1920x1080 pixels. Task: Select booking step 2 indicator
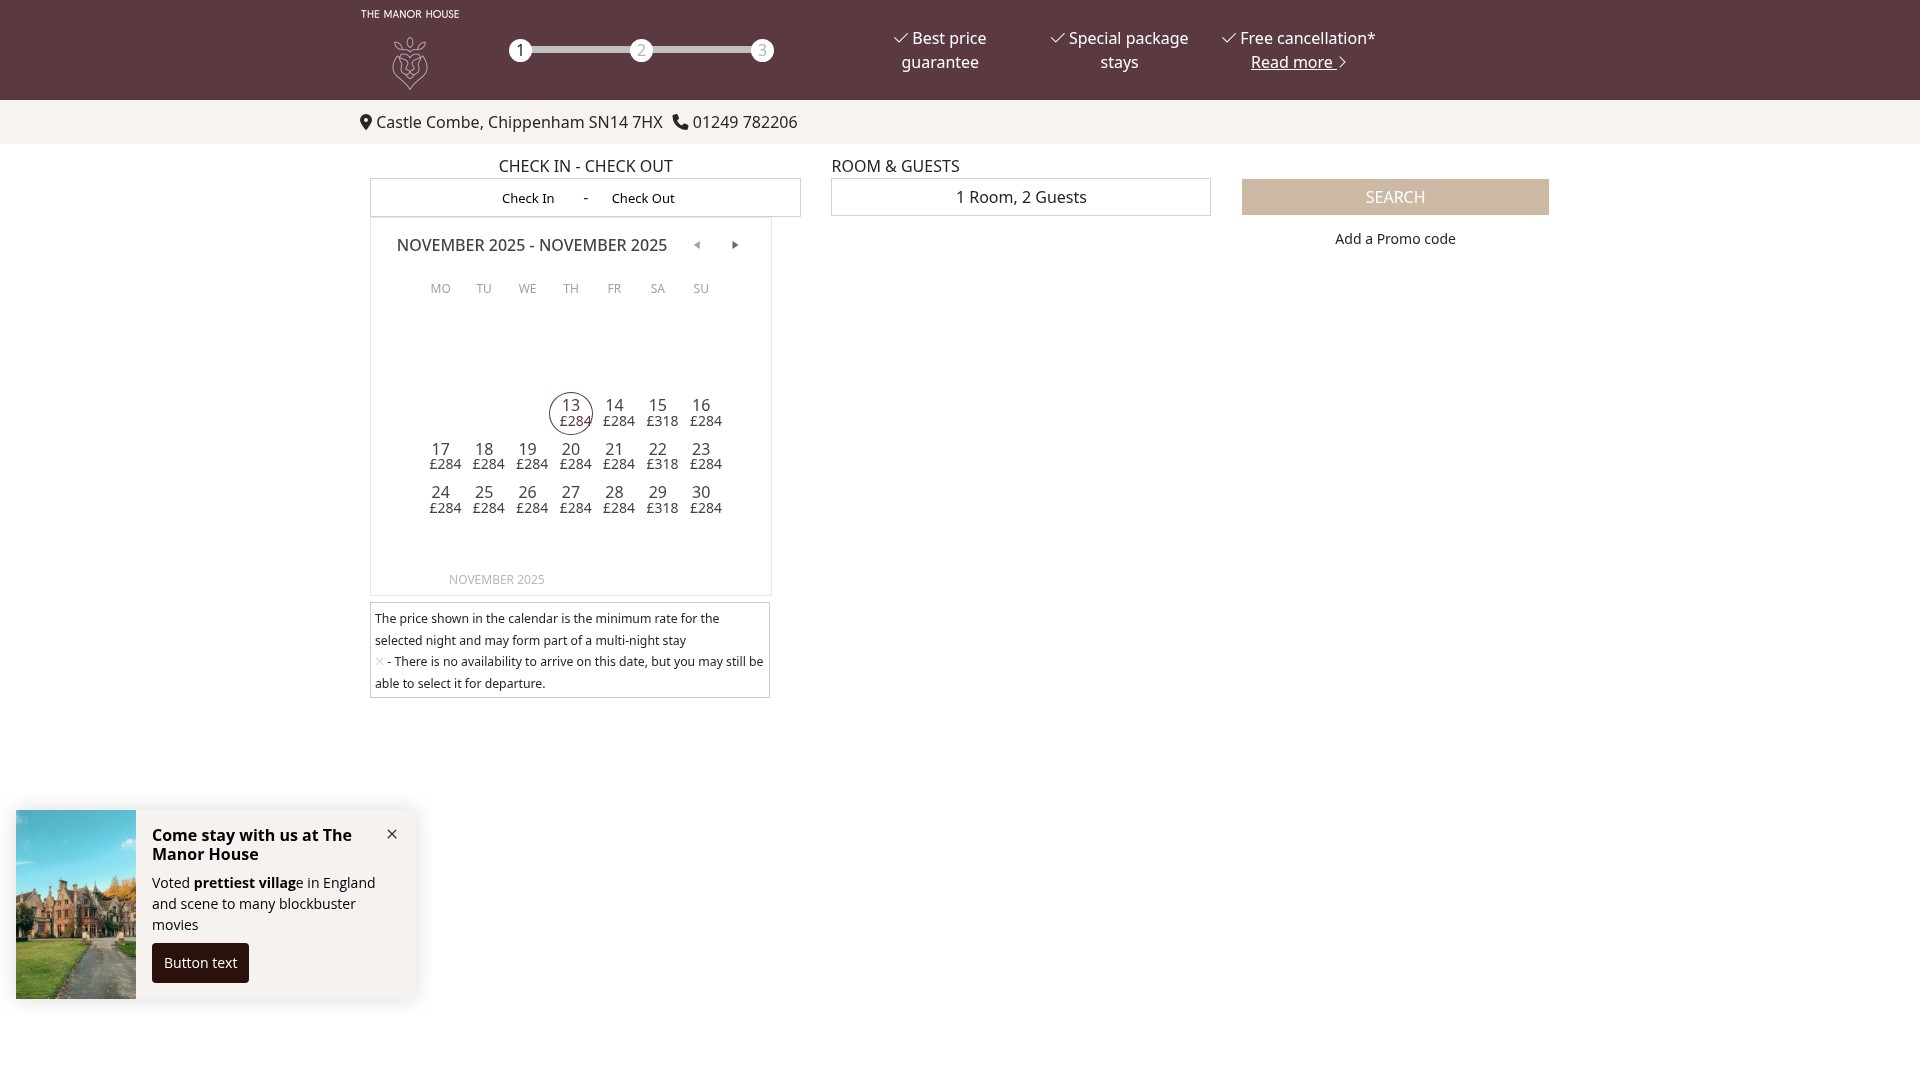tap(641, 51)
